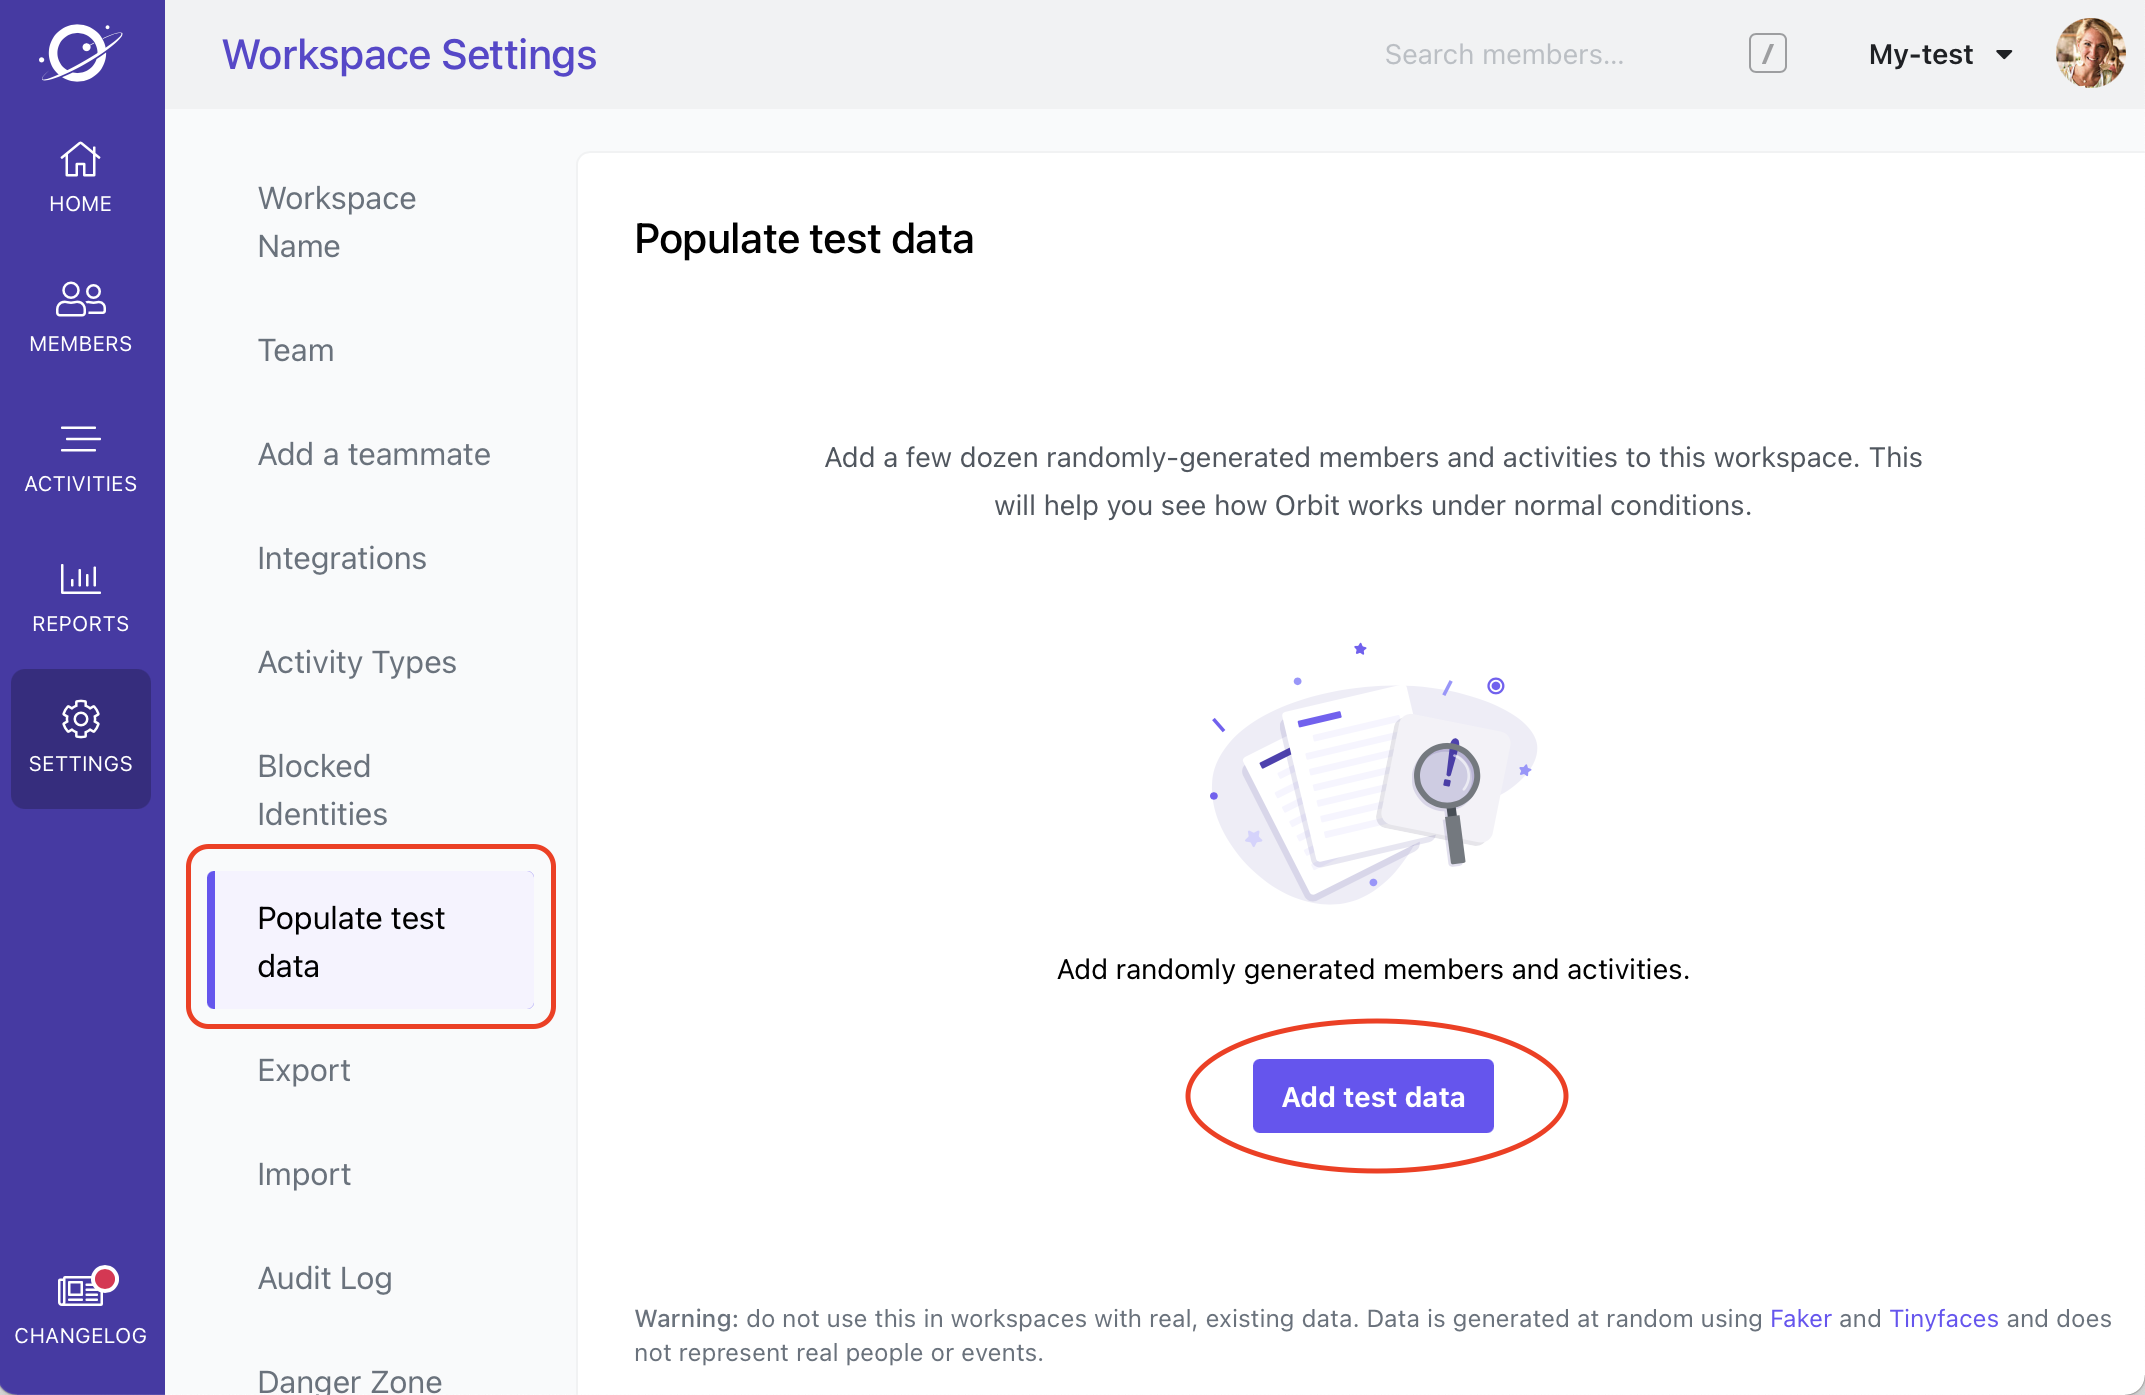Open the Activity Types settings page
Image resolution: width=2145 pixels, height=1395 pixels.
[x=357, y=662]
